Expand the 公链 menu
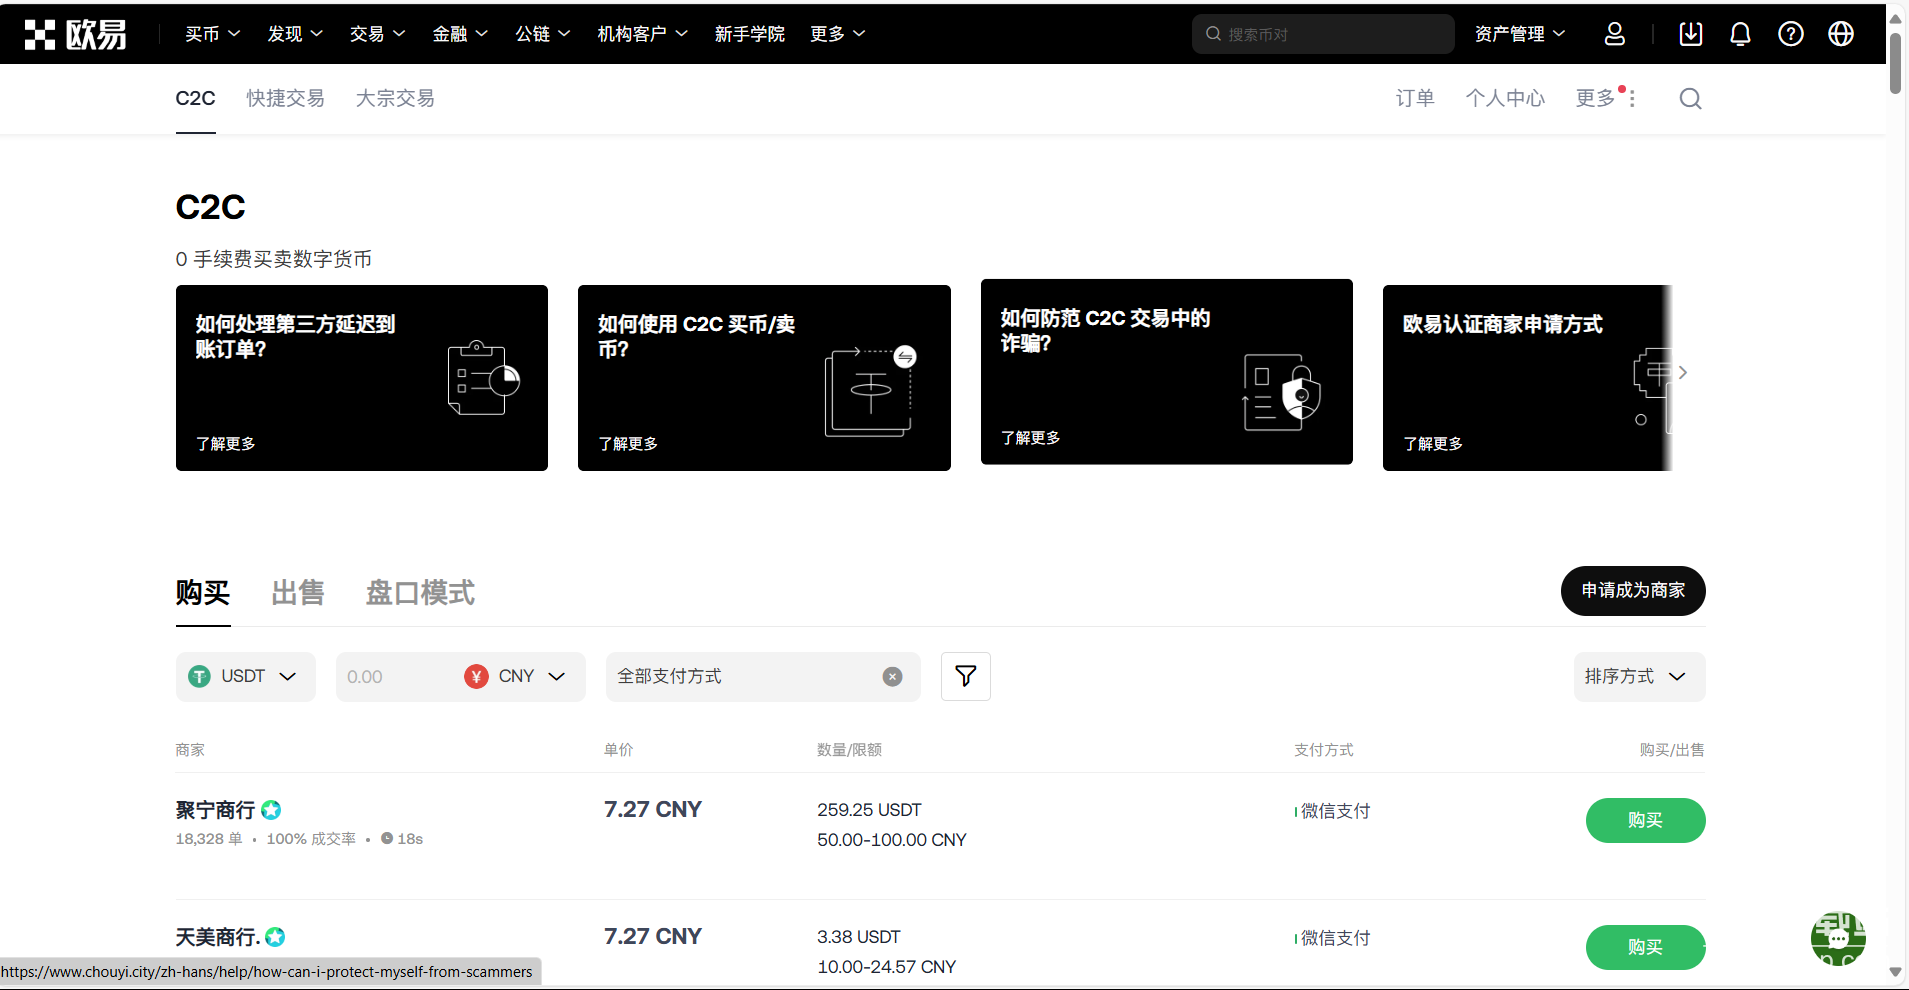1909x990 pixels. click(543, 34)
